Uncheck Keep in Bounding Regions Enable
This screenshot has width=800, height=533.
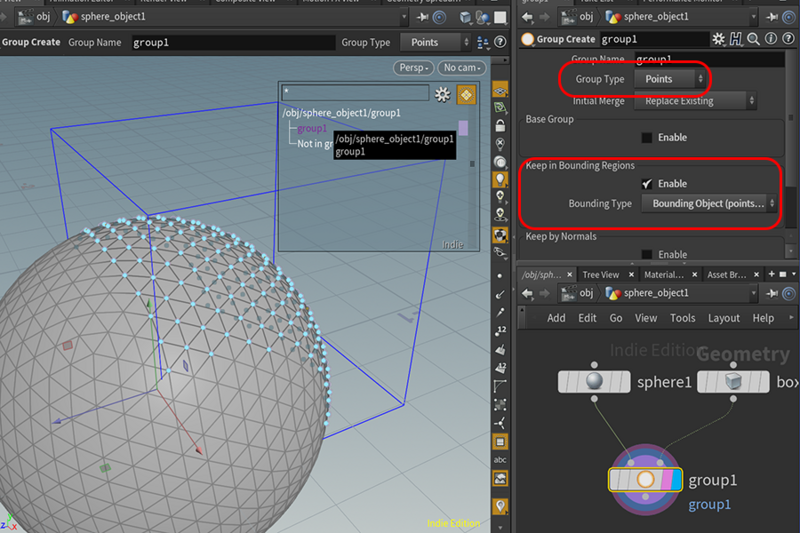[x=646, y=184]
